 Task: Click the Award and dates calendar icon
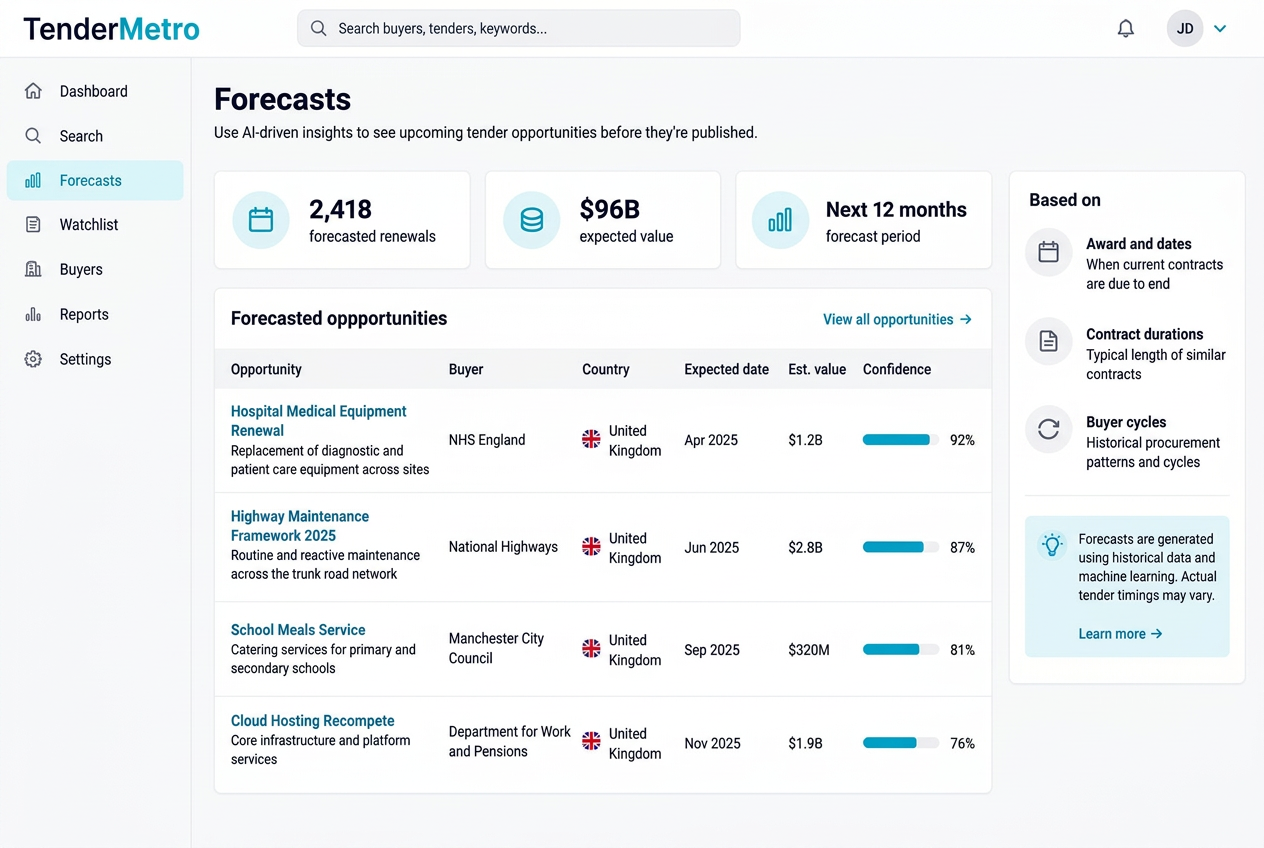[x=1048, y=253]
